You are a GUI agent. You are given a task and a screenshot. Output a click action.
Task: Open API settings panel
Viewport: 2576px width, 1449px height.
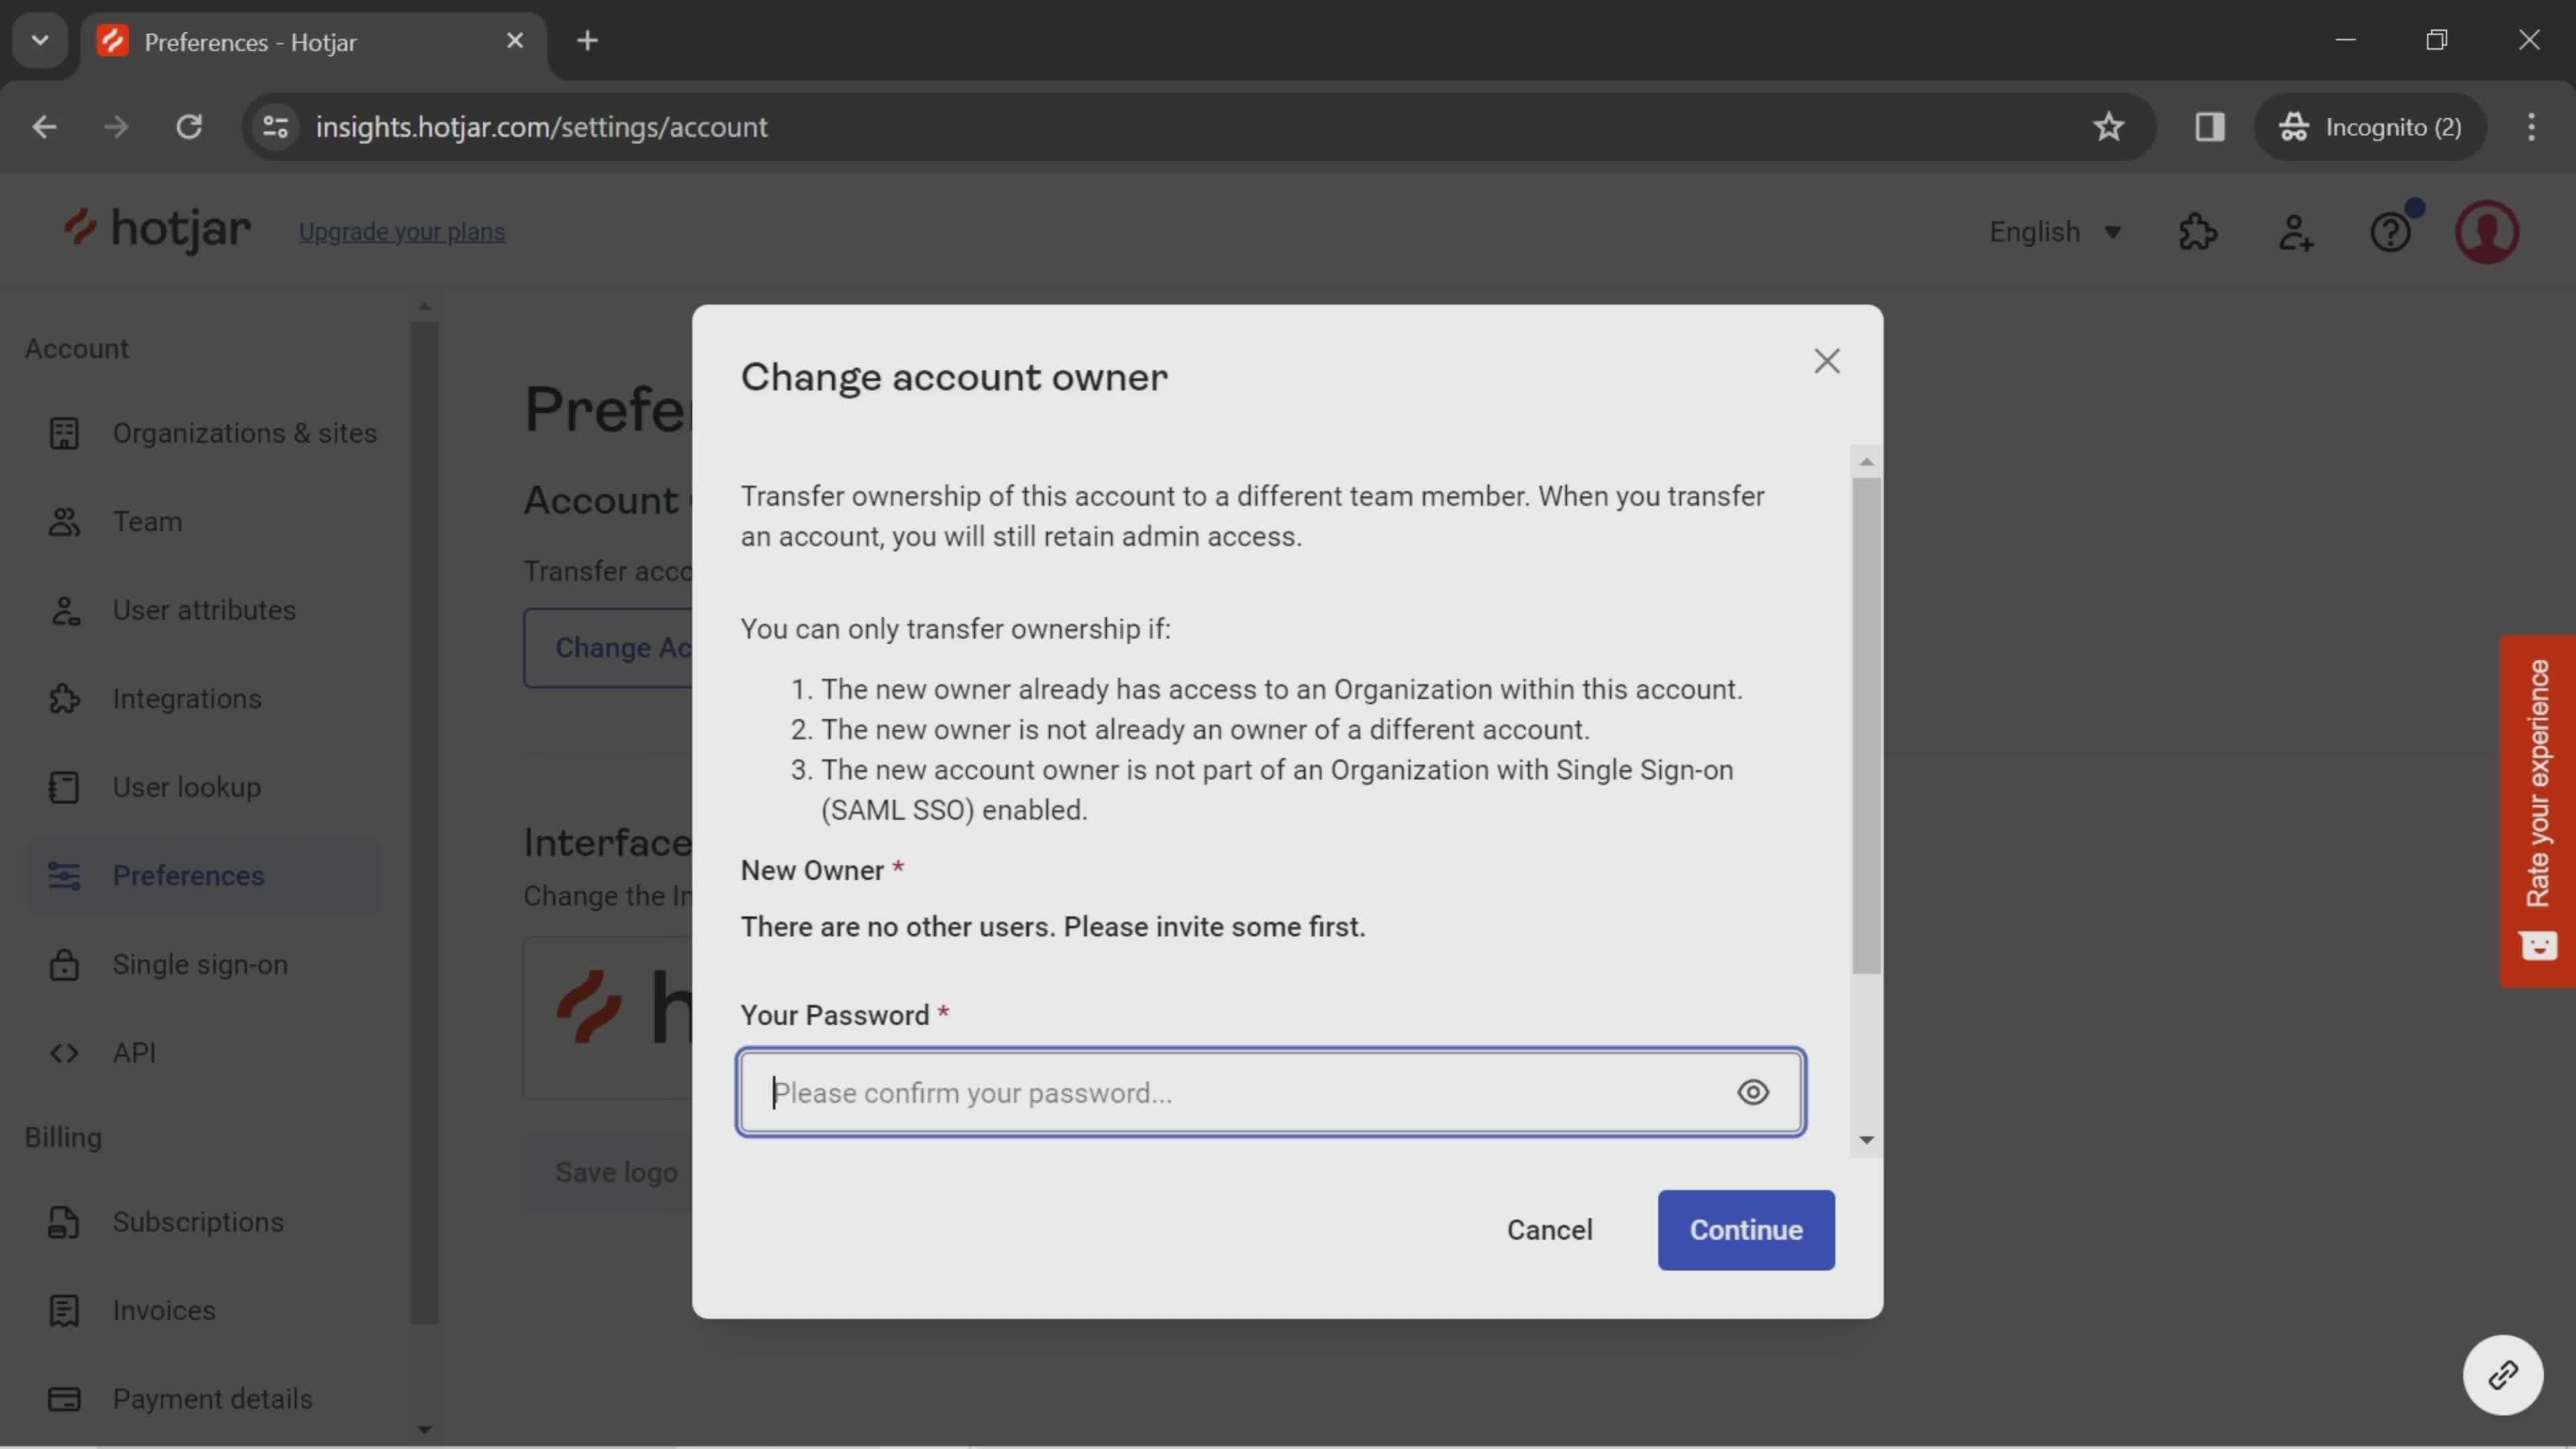pyautogui.click(x=133, y=1053)
